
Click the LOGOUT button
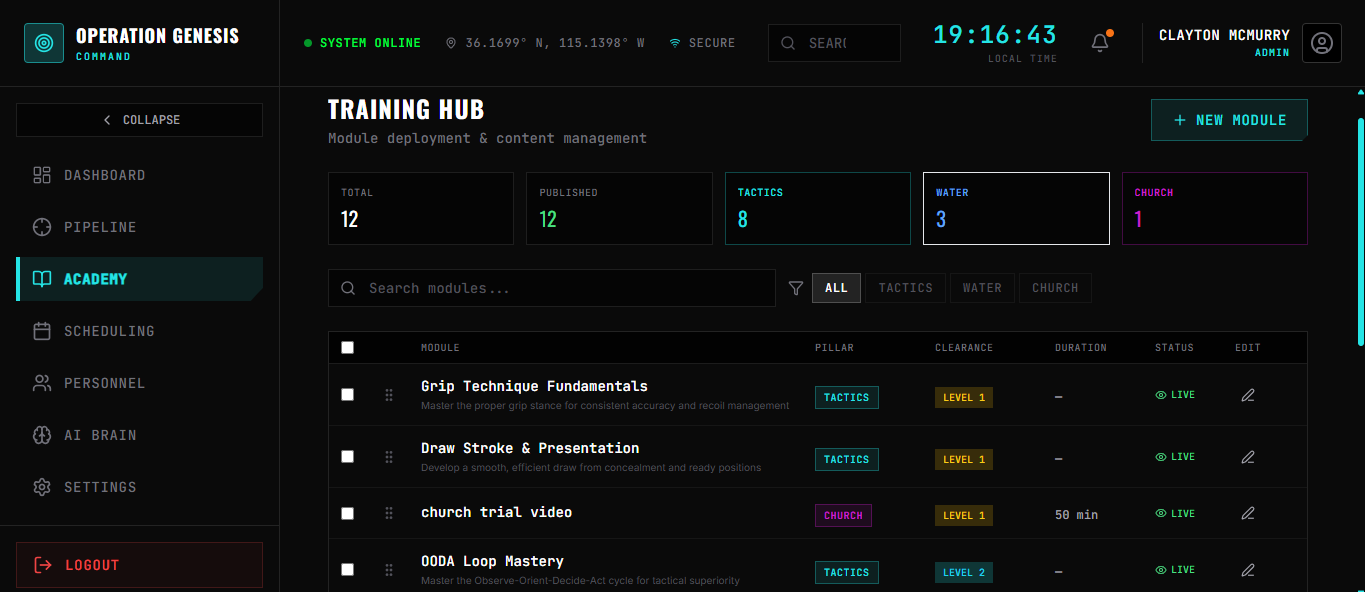pos(139,564)
